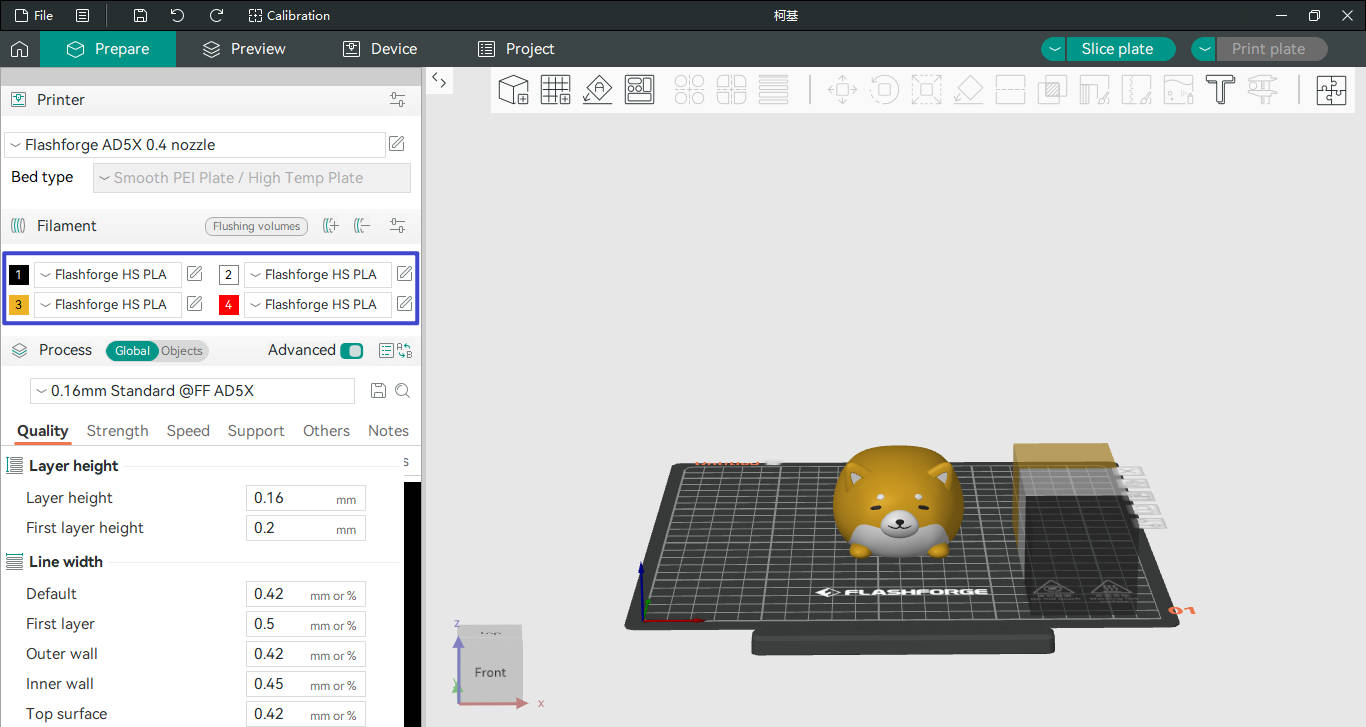1366x727 pixels.
Task: Click the Flushing volumes button
Action: (256, 226)
